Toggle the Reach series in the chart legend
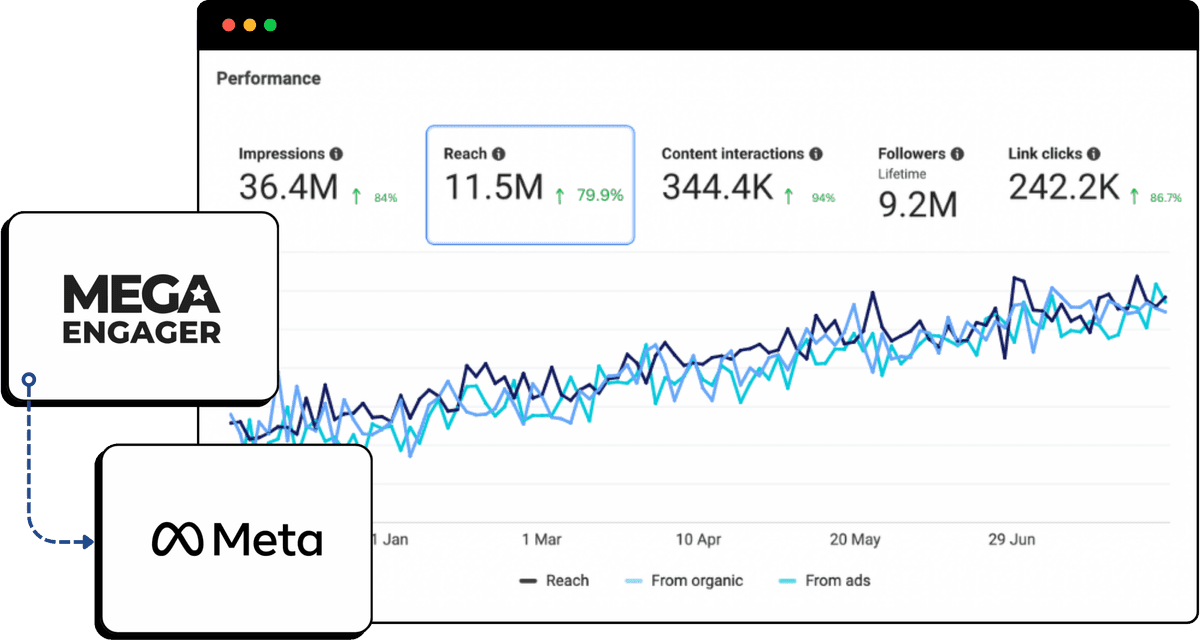Viewport: 1200px width, 641px height. pos(554,580)
